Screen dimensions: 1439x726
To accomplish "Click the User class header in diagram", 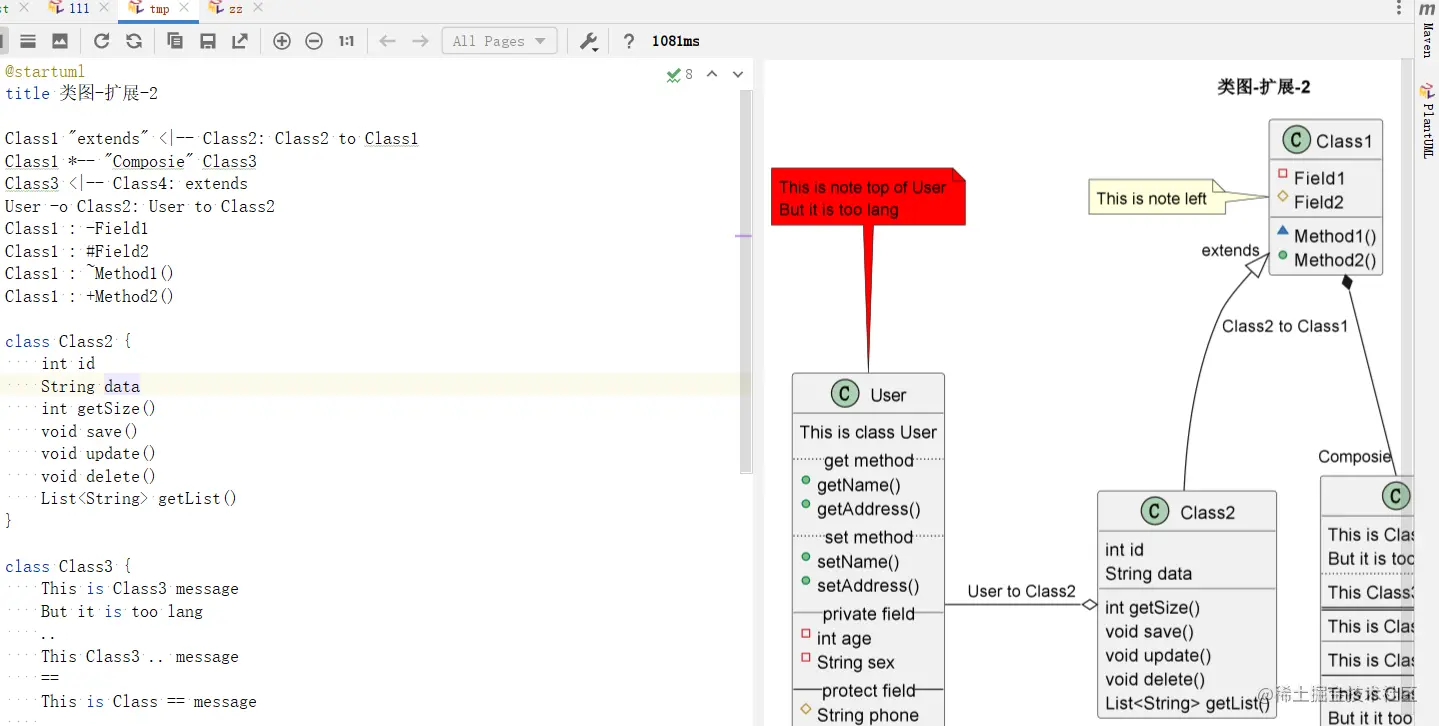I will click(x=868, y=394).
